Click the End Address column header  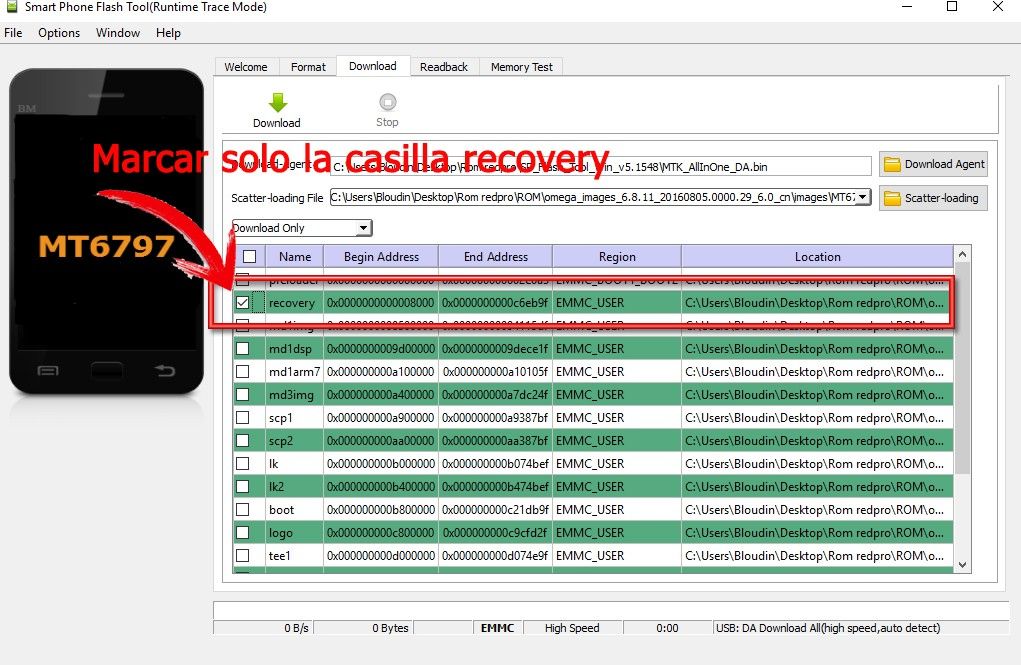click(496, 257)
